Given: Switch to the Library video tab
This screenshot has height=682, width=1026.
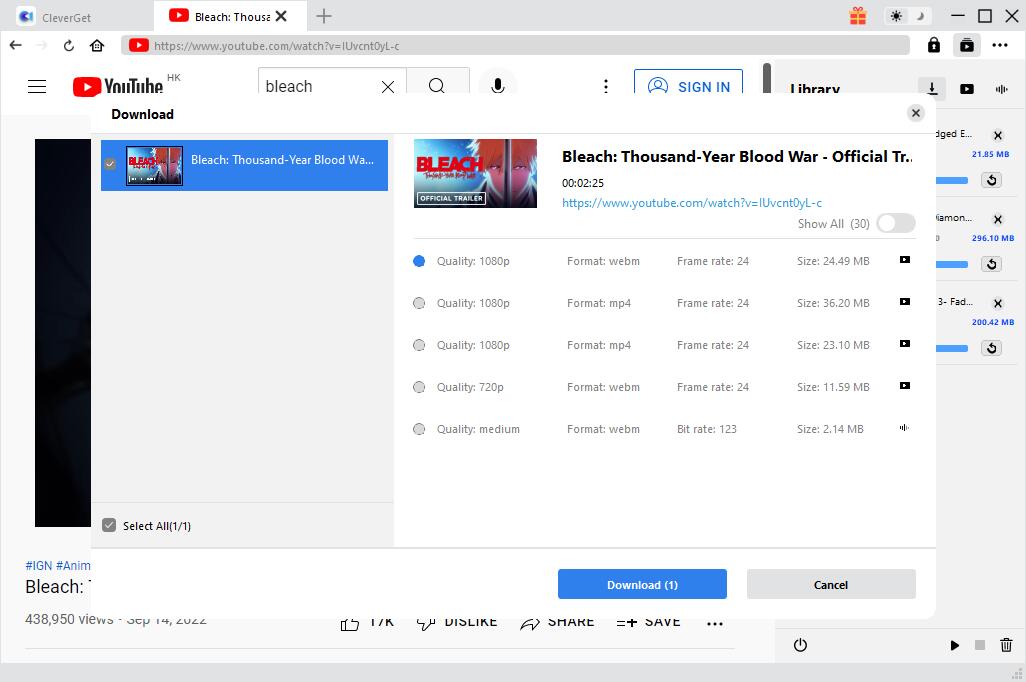Looking at the screenshot, I should (x=967, y=89).
